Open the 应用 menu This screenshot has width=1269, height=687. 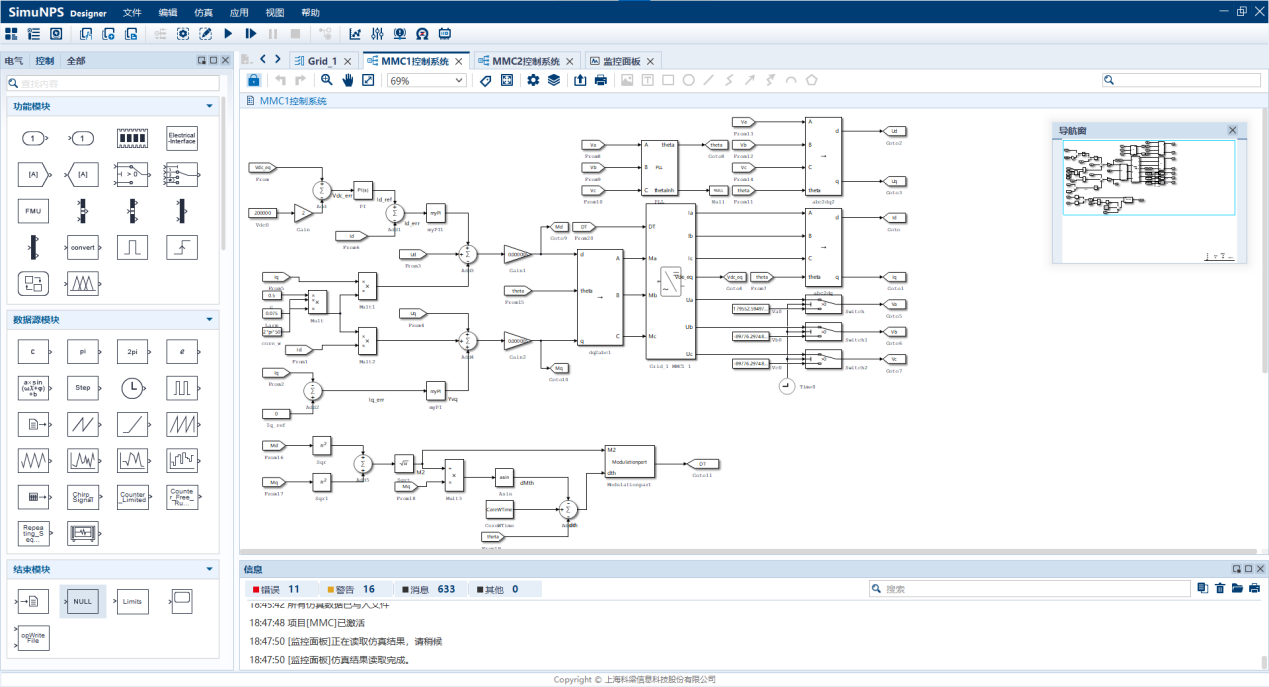tap(239, 12)
